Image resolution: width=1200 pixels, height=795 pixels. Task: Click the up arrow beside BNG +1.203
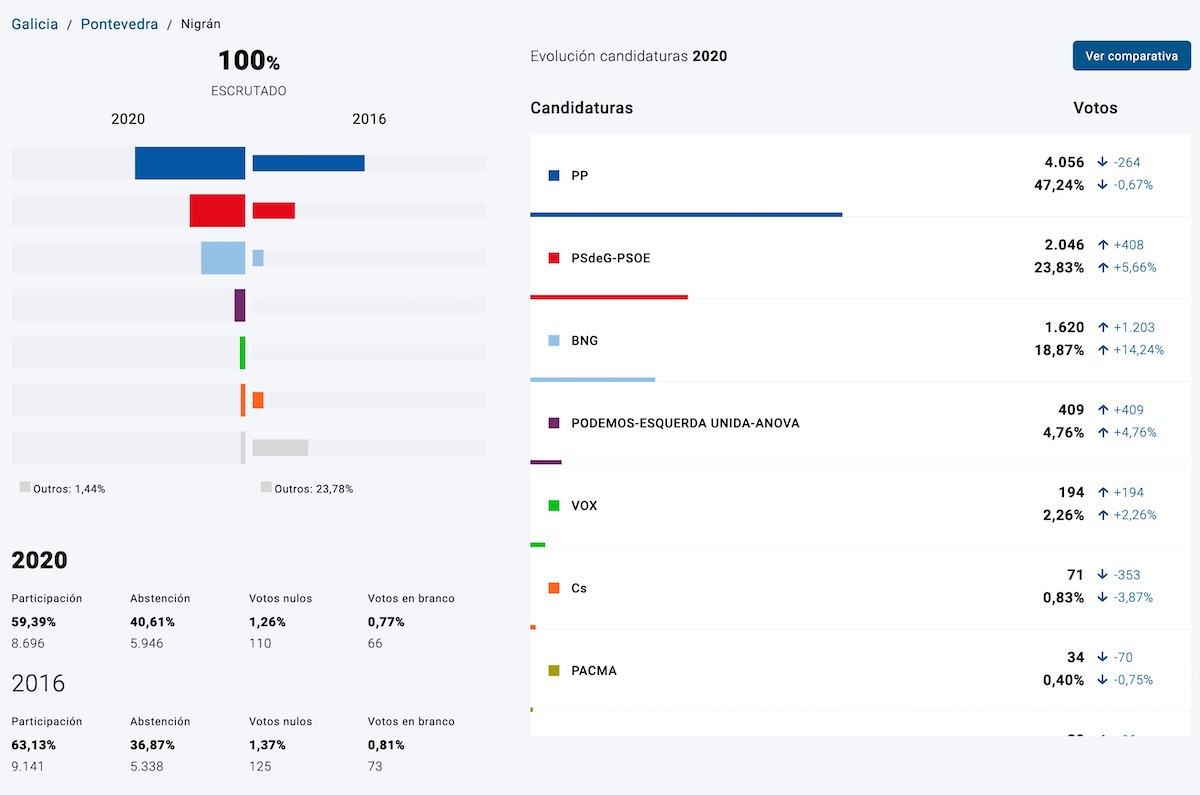point(1103,327)
